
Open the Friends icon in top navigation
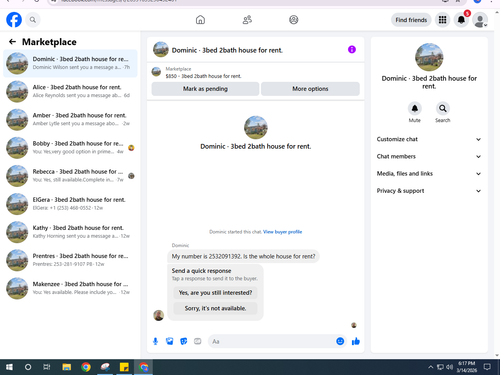point(247,20)
